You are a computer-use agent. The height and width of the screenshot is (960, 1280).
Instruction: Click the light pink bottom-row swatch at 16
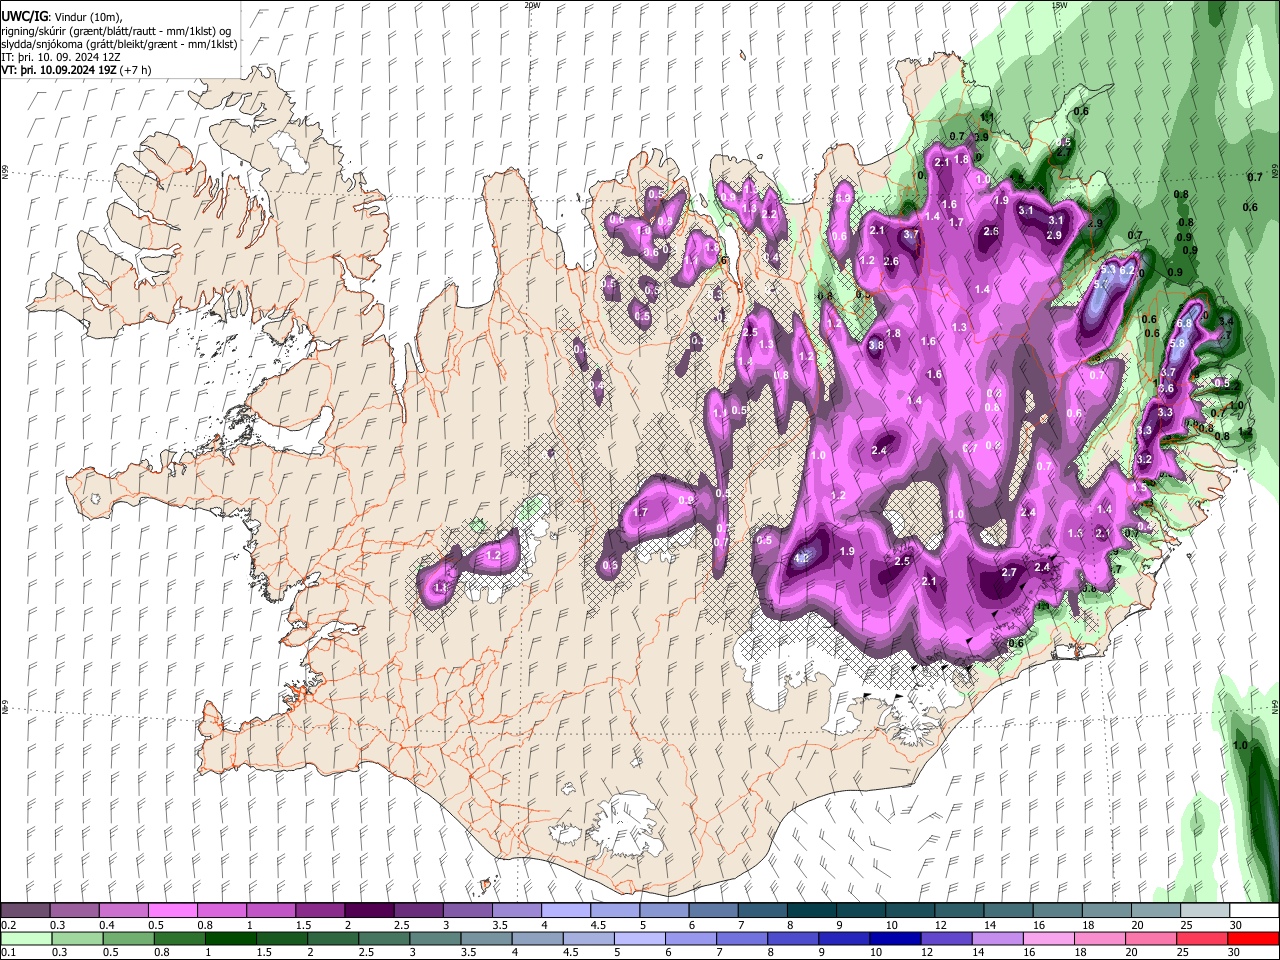[x=1049, y=939]
